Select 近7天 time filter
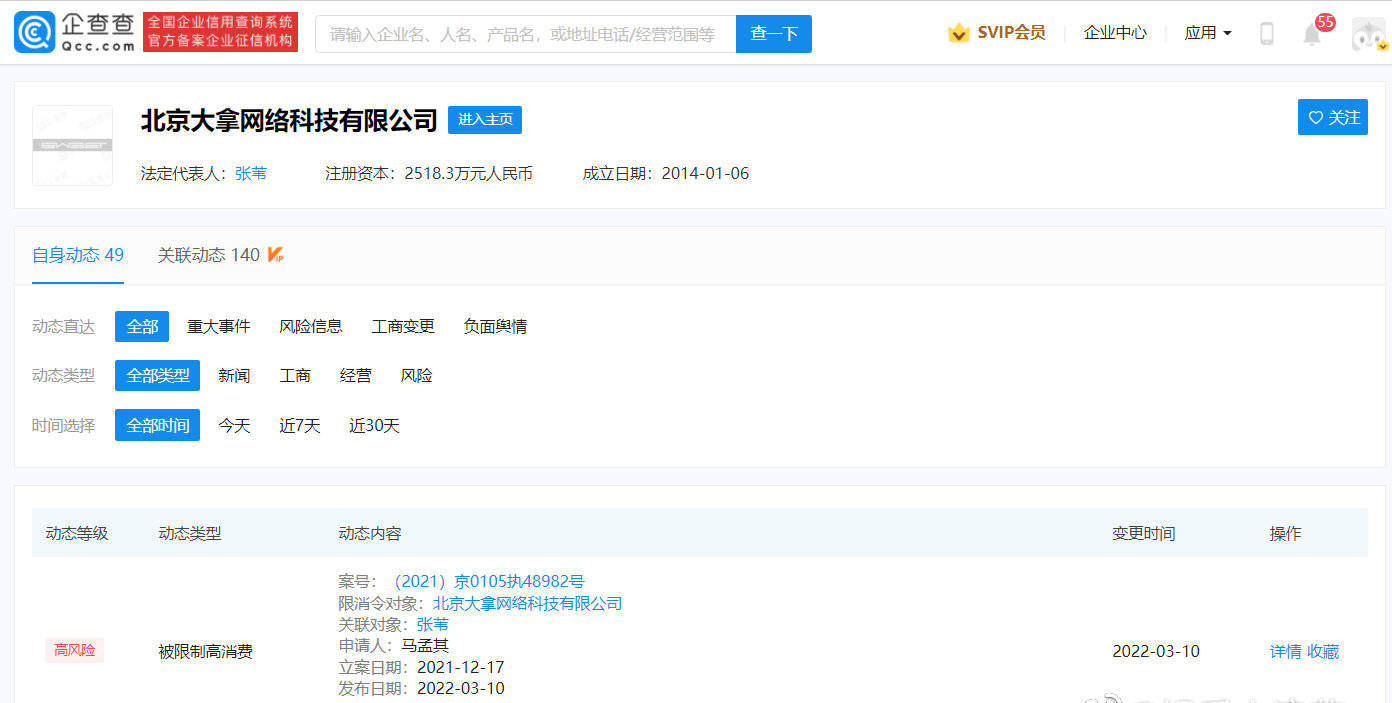 tap(300, 425)
